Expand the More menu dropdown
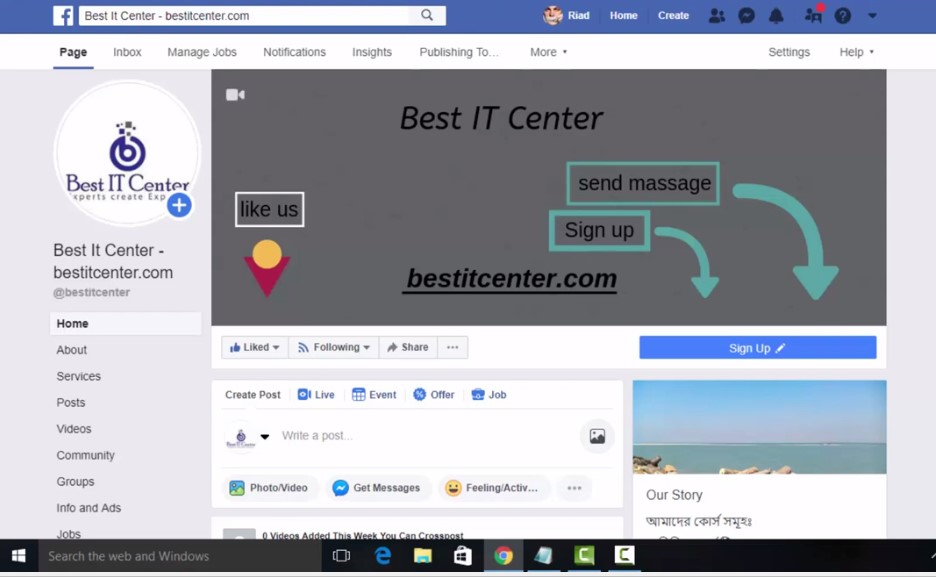Image resolution: width=936 pixels, height=577 pixels. click(548, 52)
